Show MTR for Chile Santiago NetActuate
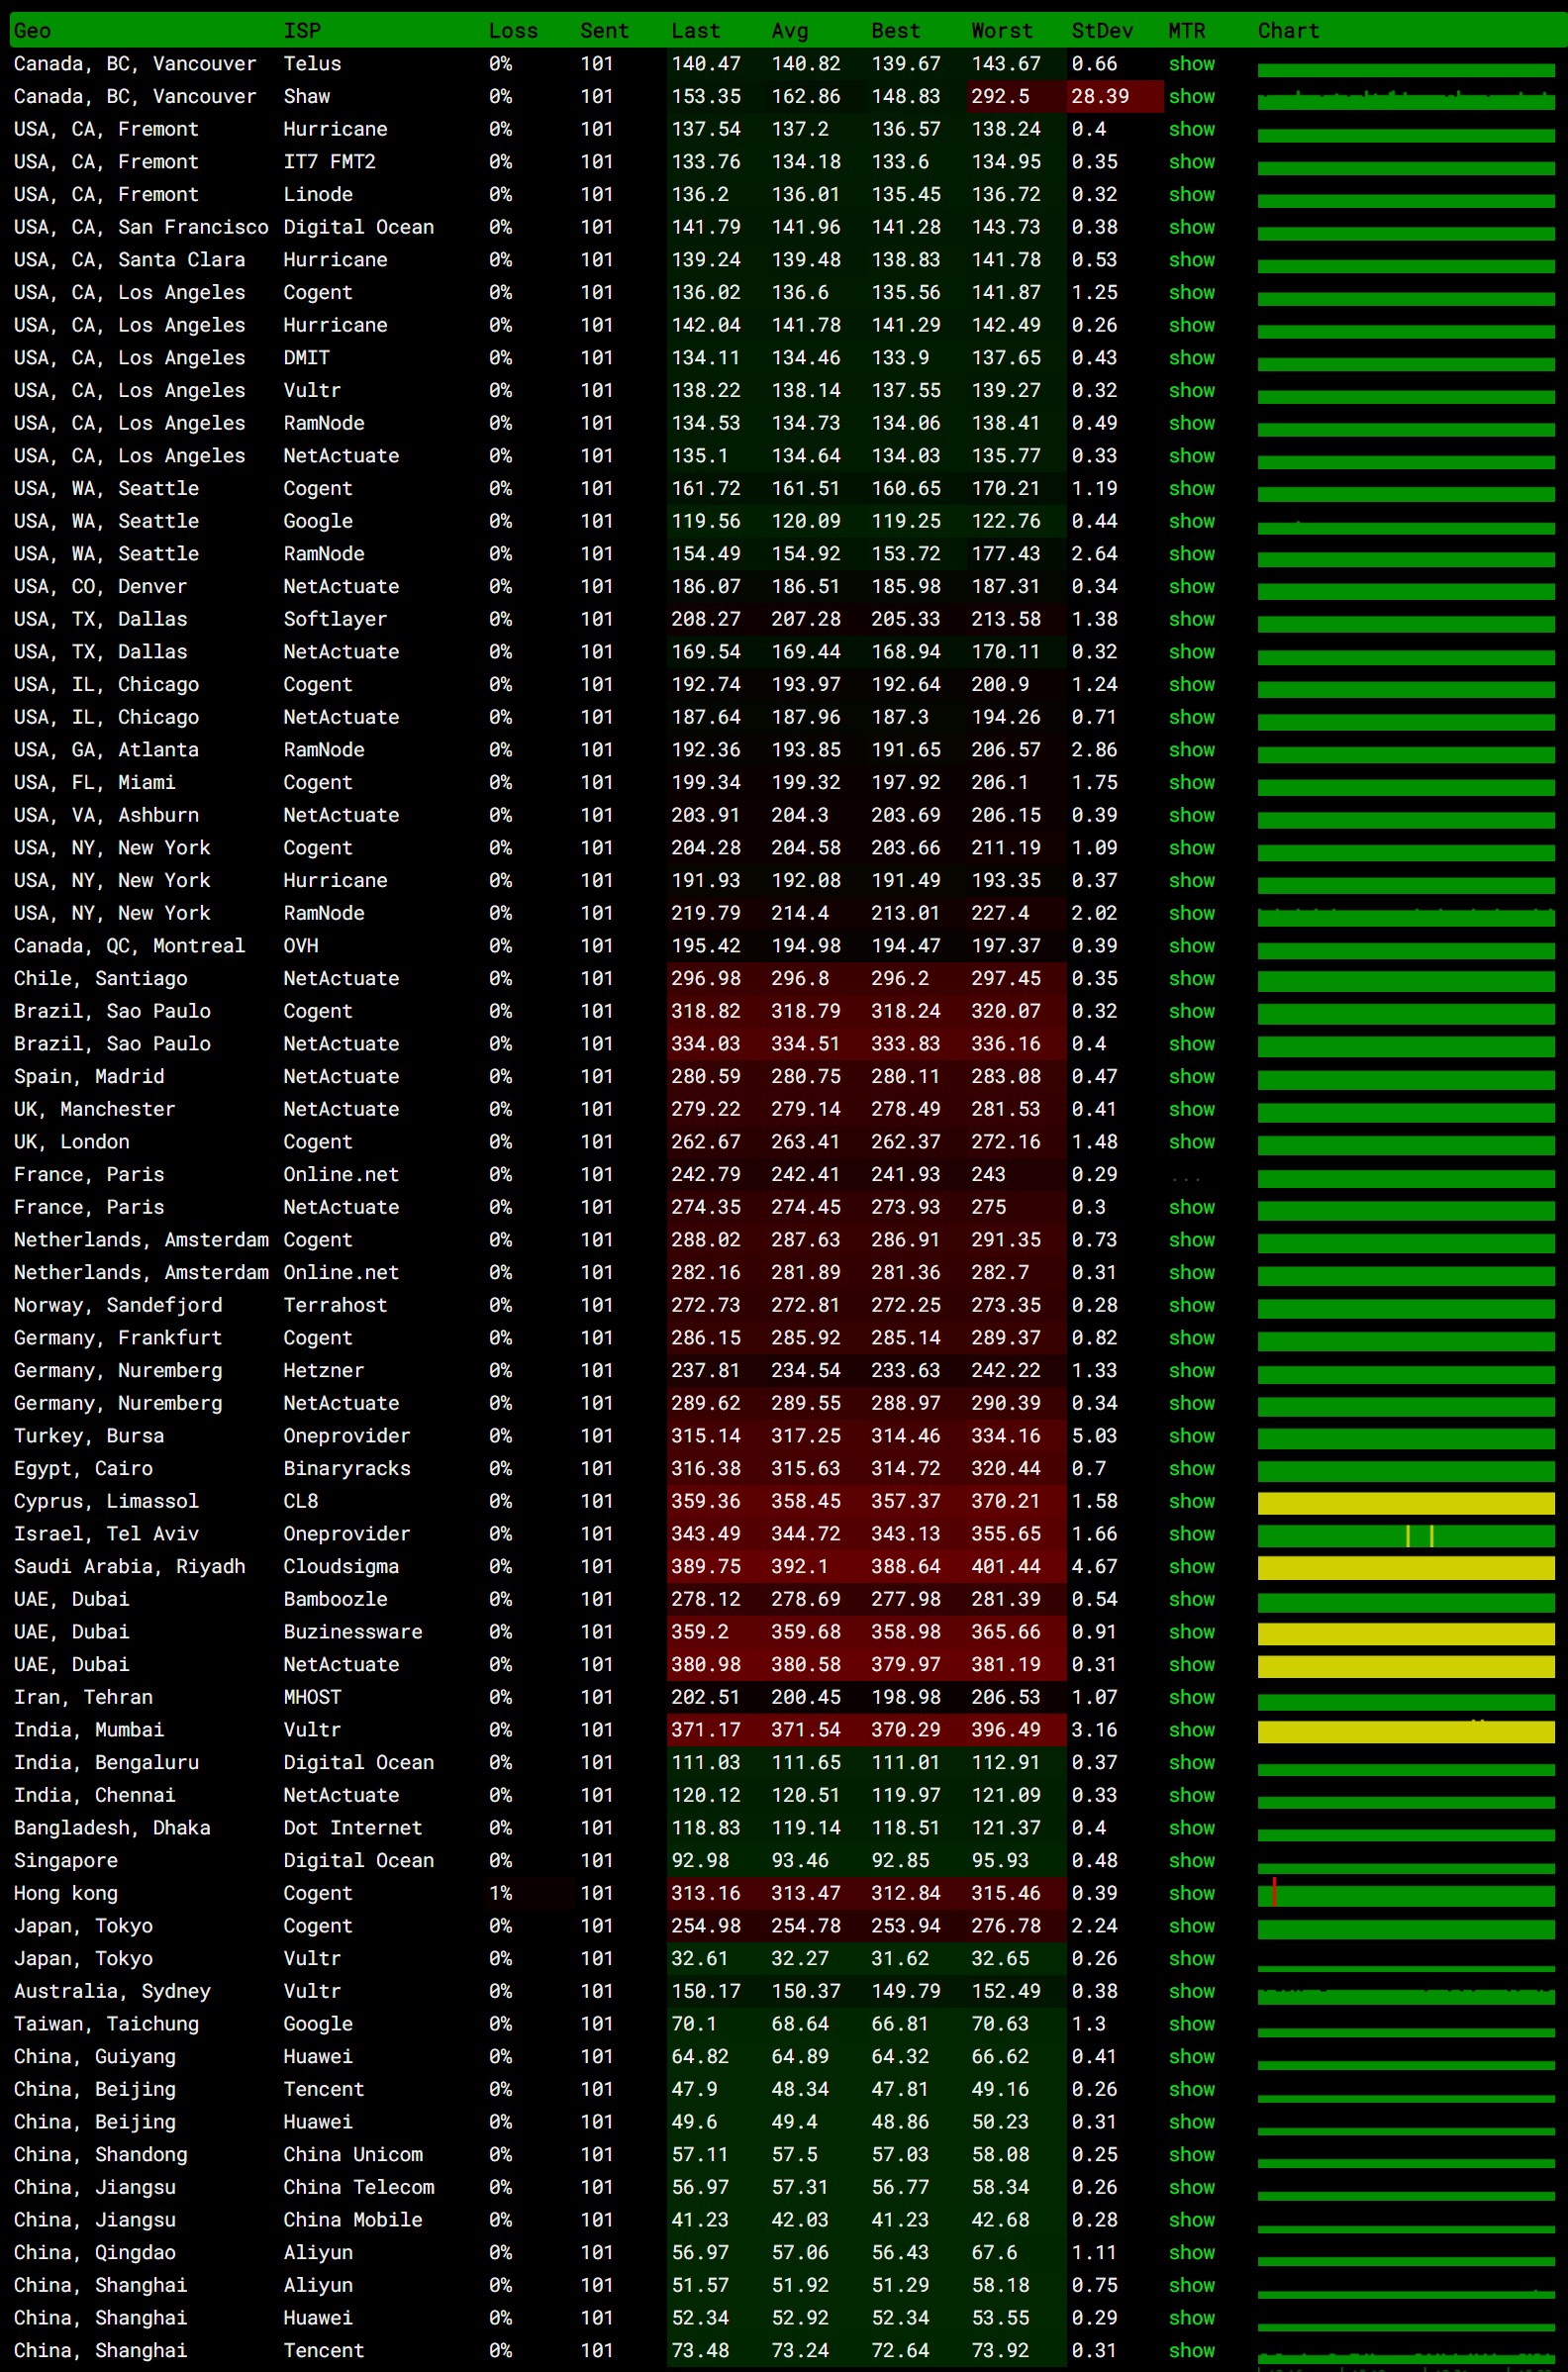Image resolution: width=1568 pixels, height=2372 pixels. tap(1191, 979)
